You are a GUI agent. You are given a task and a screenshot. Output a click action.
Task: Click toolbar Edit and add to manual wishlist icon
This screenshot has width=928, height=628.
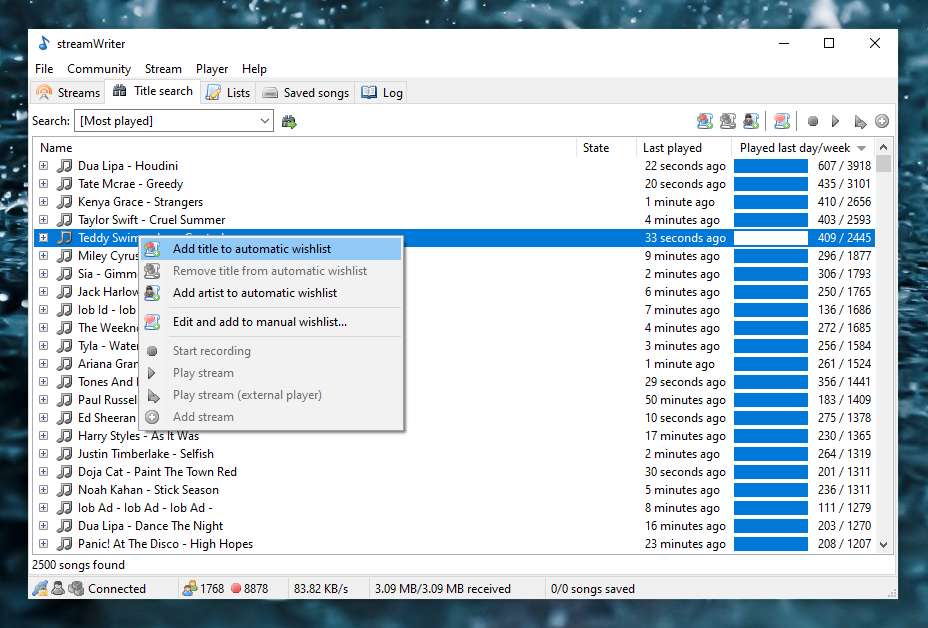[x=782, y=121]
